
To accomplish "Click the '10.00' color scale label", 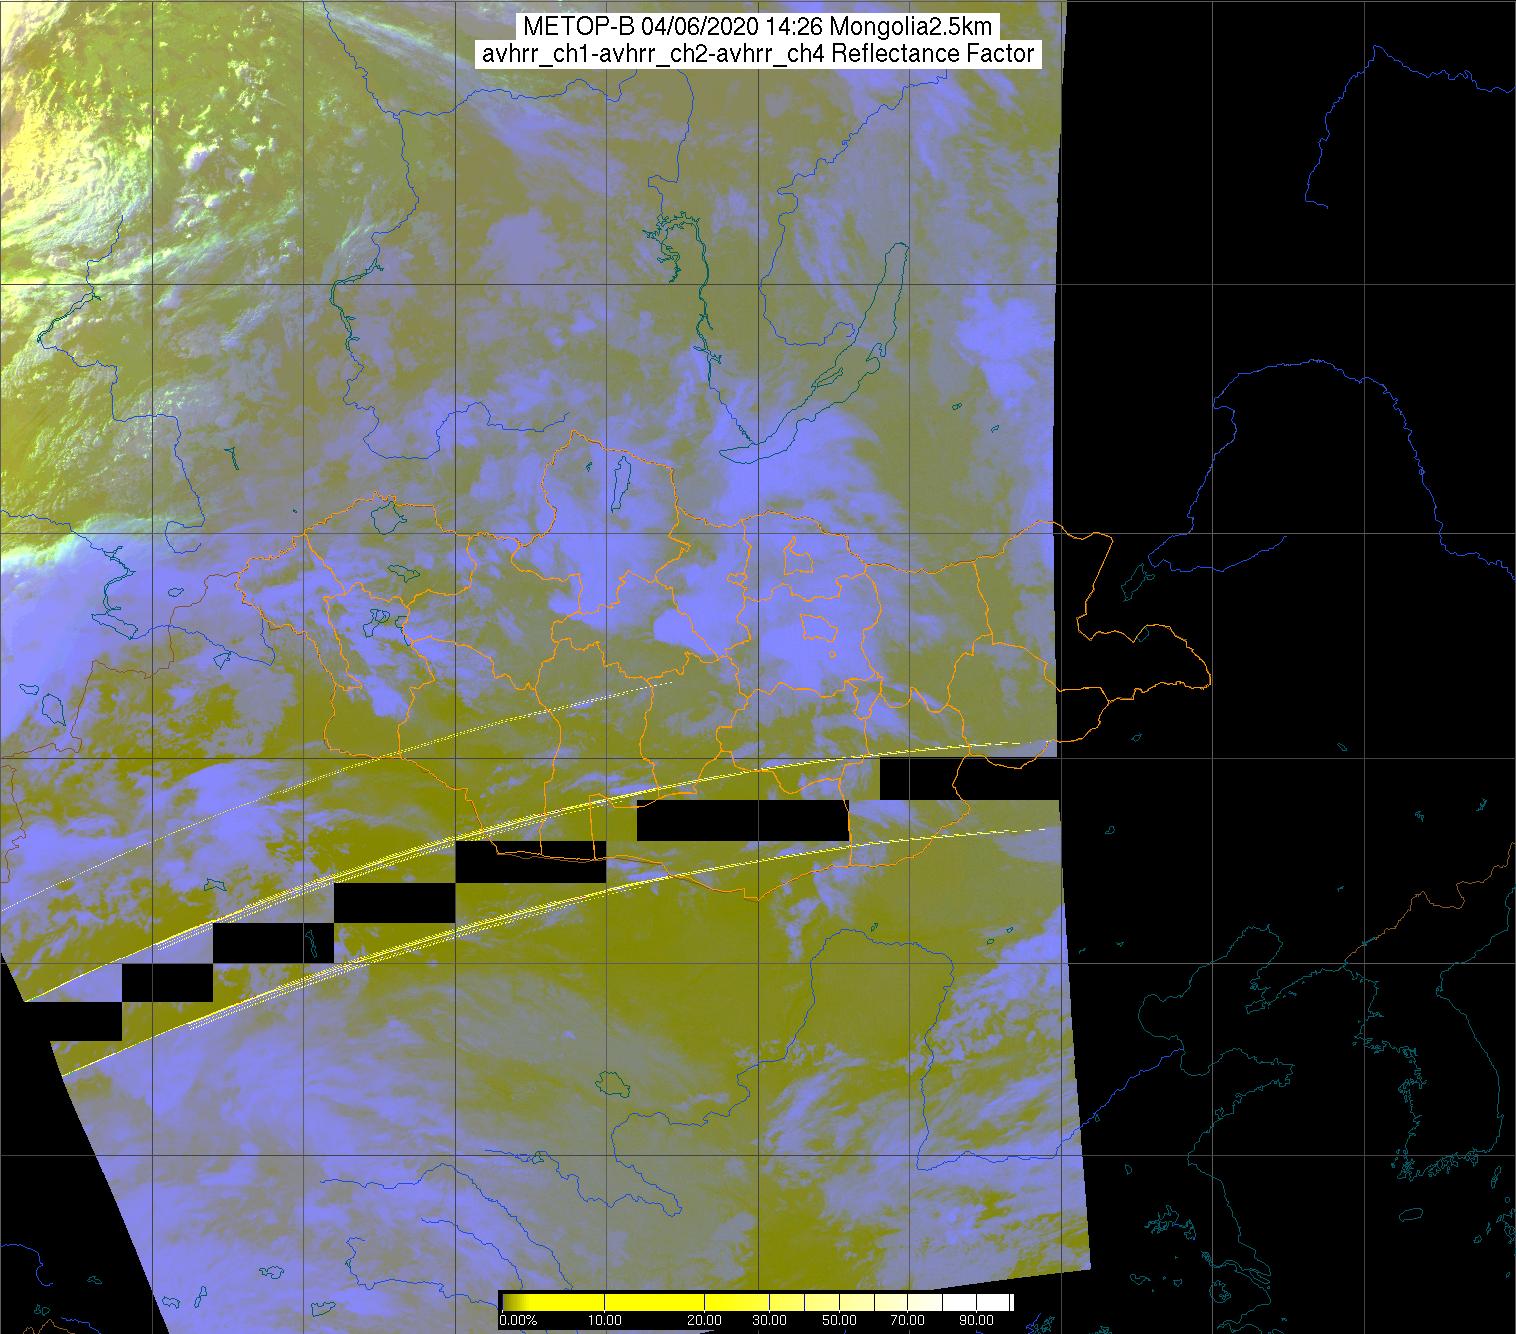I will (x=606, y=1320).
